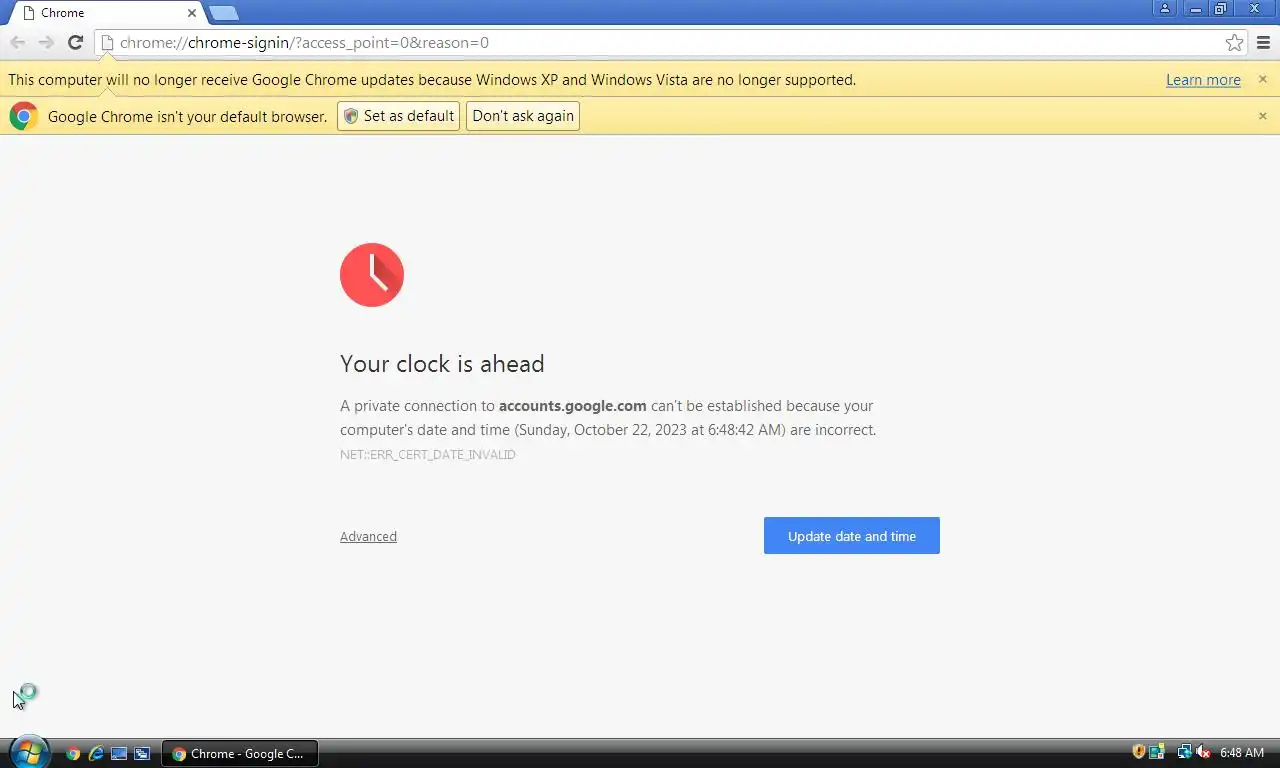Click the page icon in the address bar

pos(107,42)
